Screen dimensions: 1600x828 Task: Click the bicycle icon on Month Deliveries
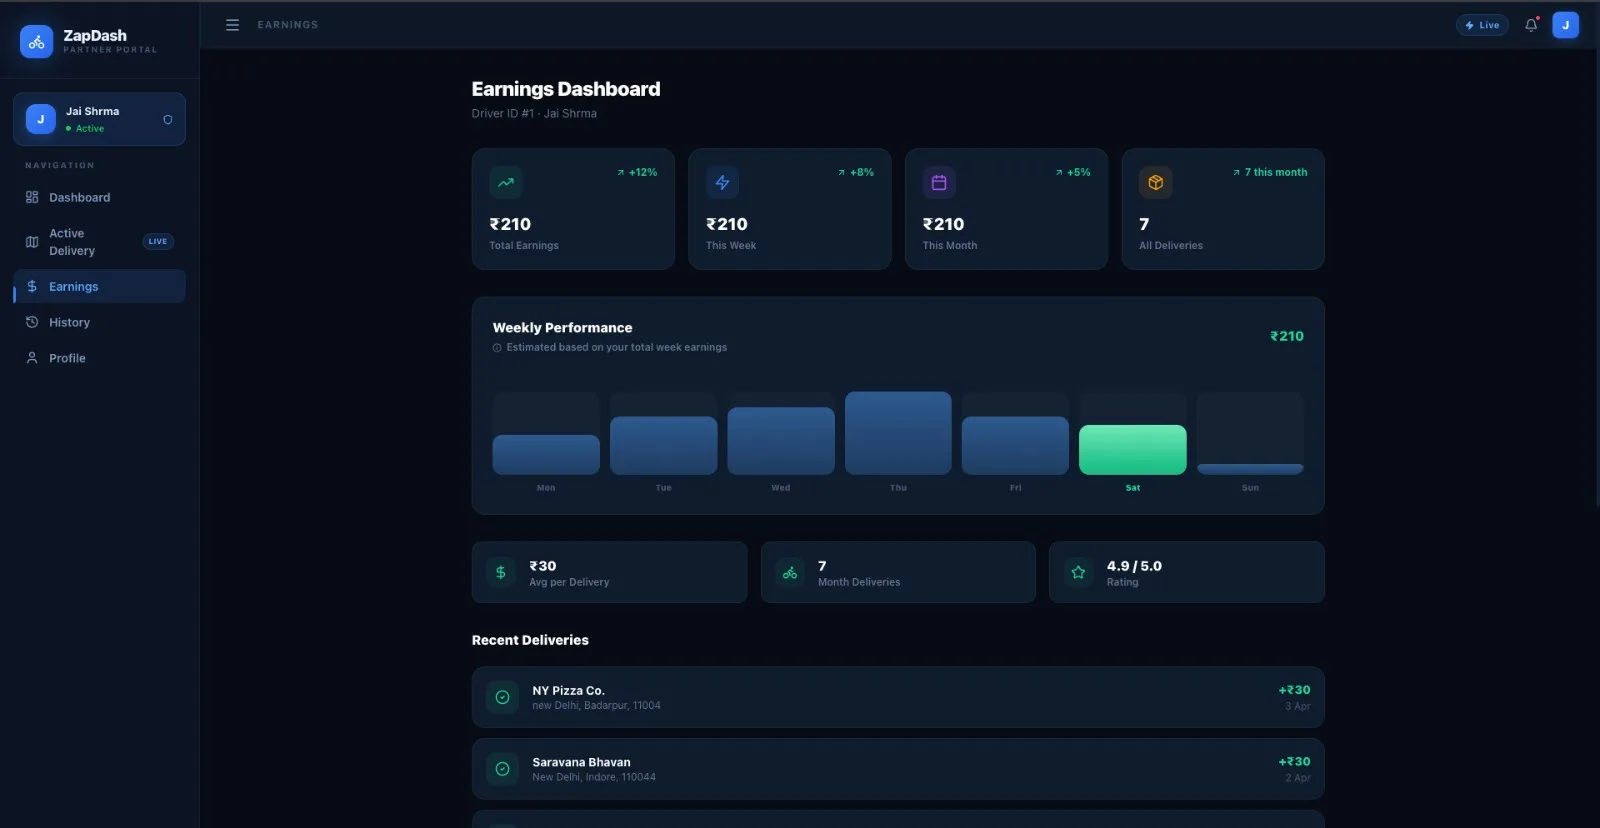click(790, 572)
